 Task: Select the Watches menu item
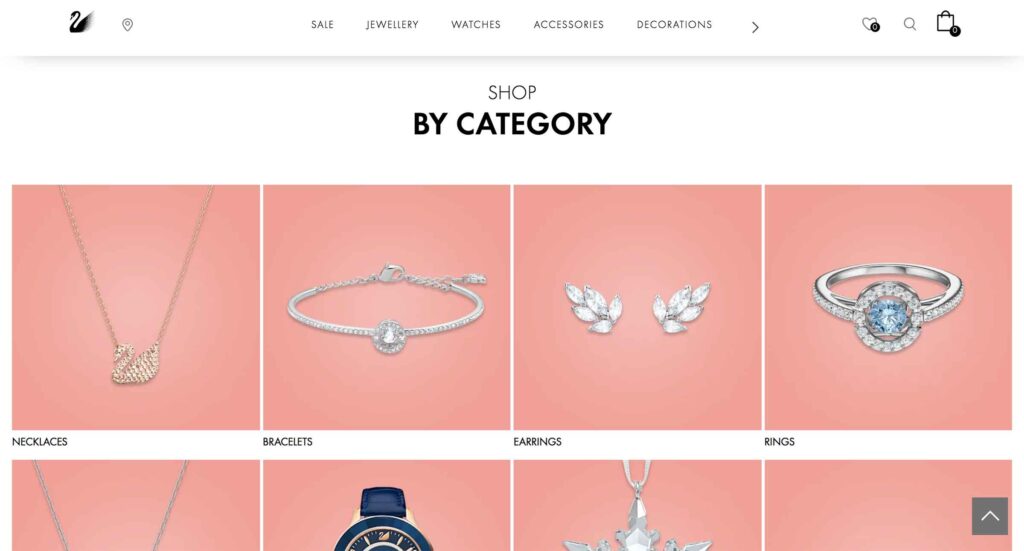(x=476, y=25)
